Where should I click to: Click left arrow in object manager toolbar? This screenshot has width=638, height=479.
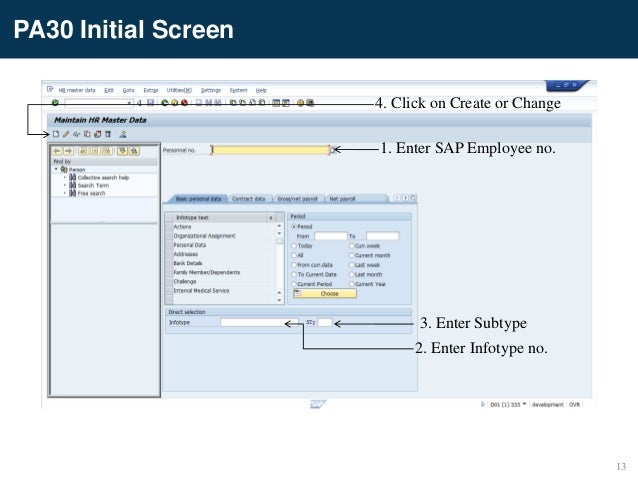point(57,151)
